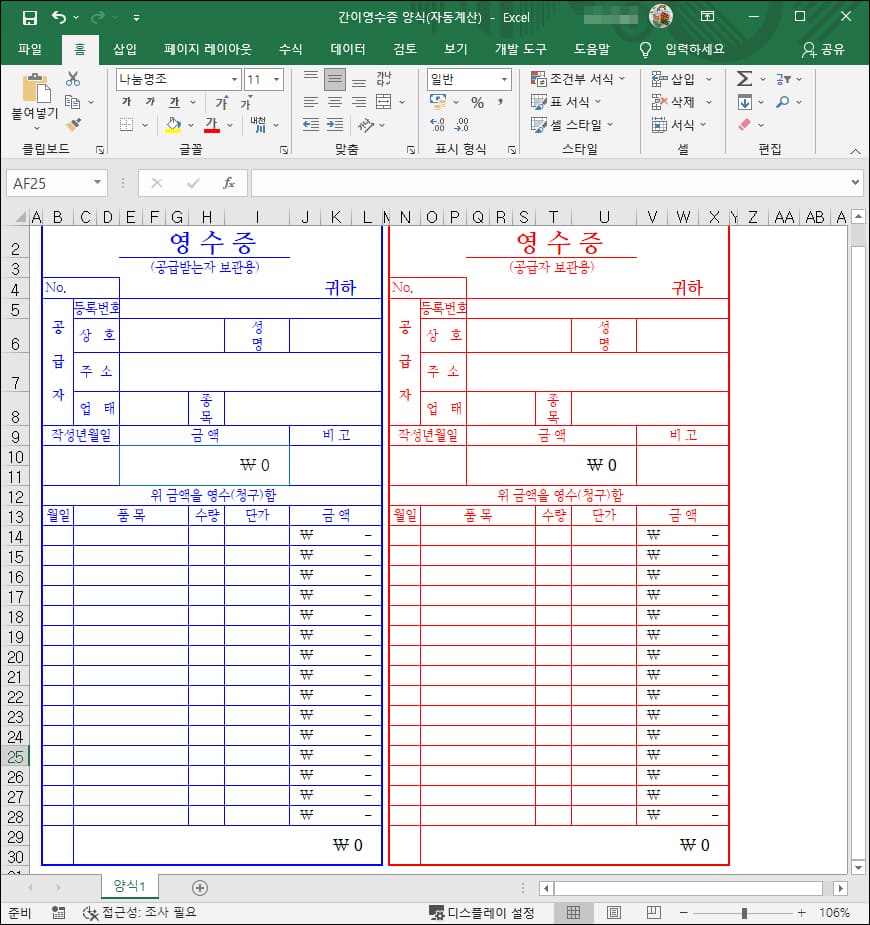The height and width of the screenshot is (925, 870).
Task: Apply cell borders icon
Action: (126, 124)
